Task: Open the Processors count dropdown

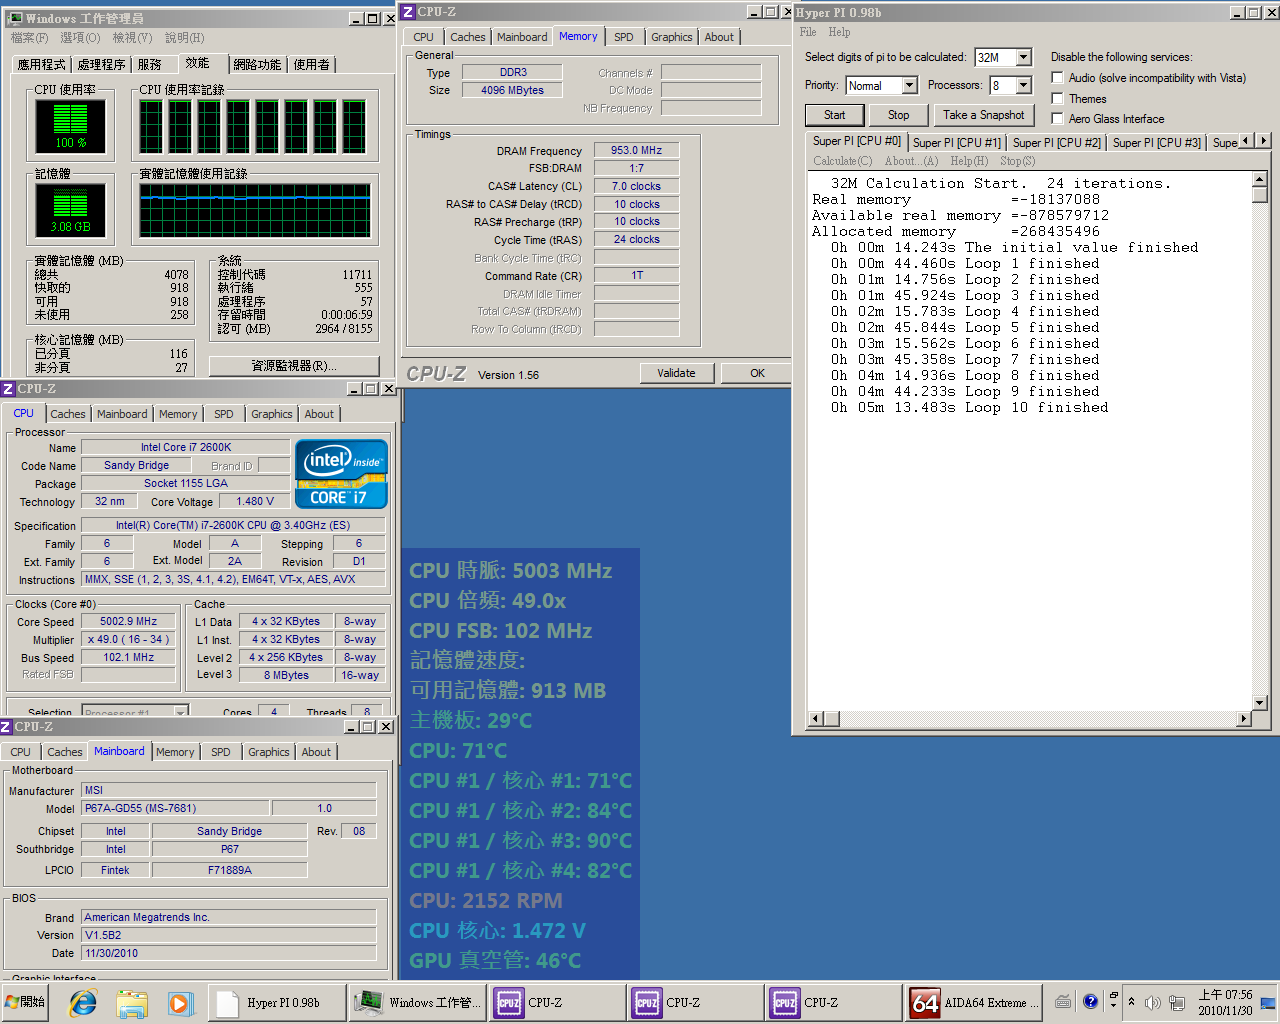Action: coord(1023,85)
